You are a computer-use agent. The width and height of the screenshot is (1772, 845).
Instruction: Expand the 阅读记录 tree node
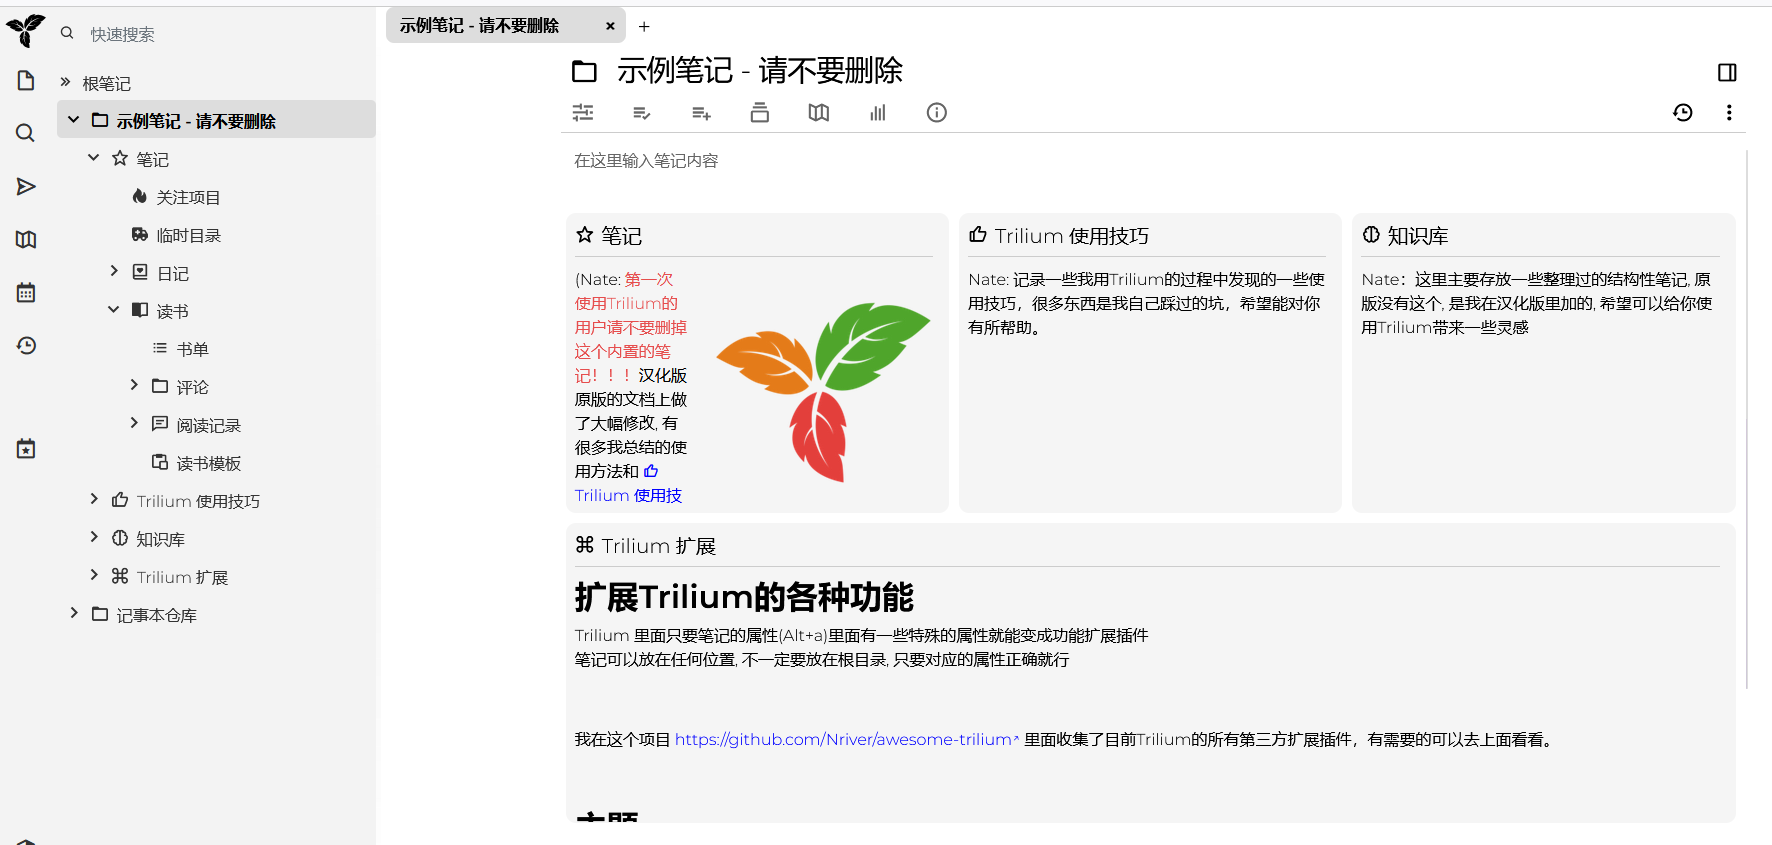pos(133,424)
